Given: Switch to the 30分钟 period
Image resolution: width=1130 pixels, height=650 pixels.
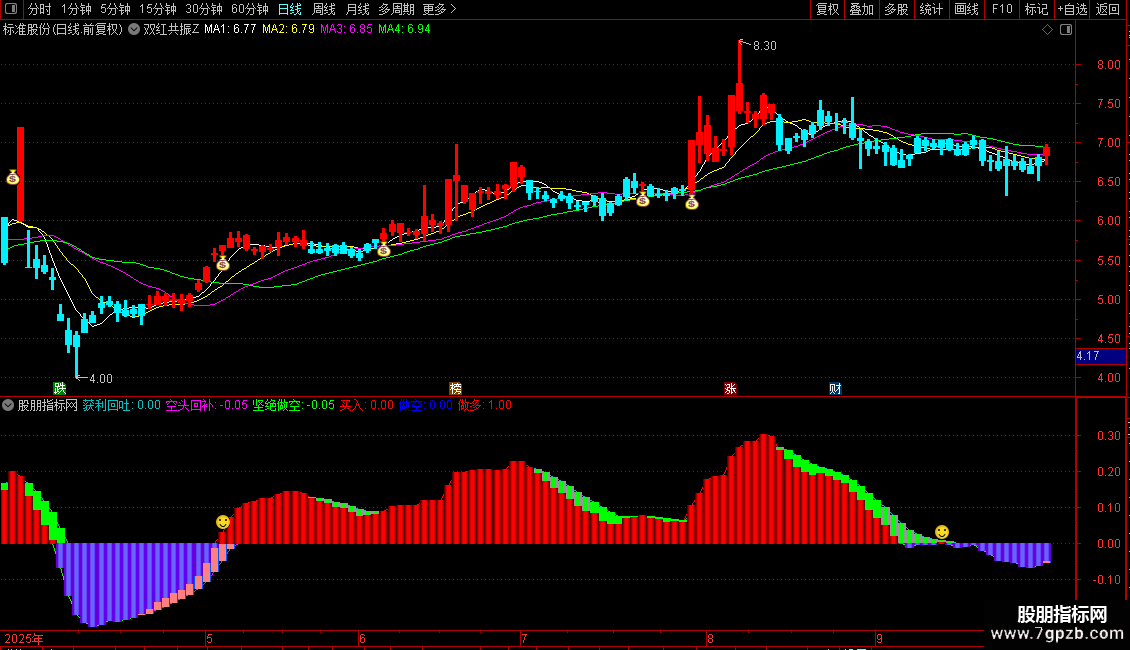Looking at the screenshot, I should pyautogui.click(x=204, y=9).
